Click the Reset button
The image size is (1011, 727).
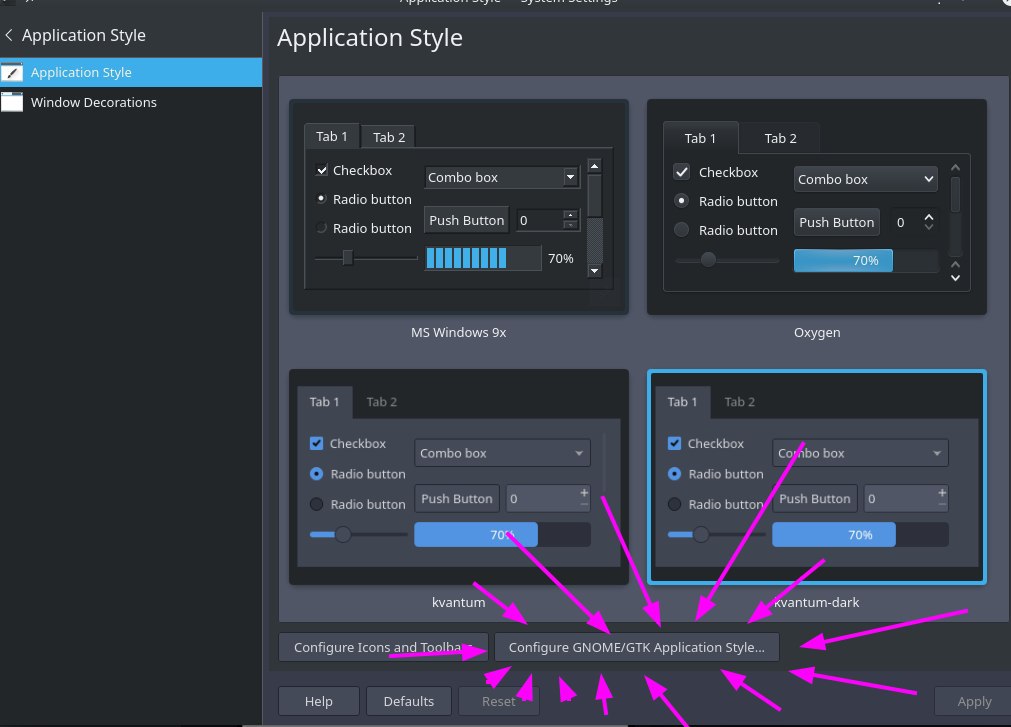click(x=498, y=701)
